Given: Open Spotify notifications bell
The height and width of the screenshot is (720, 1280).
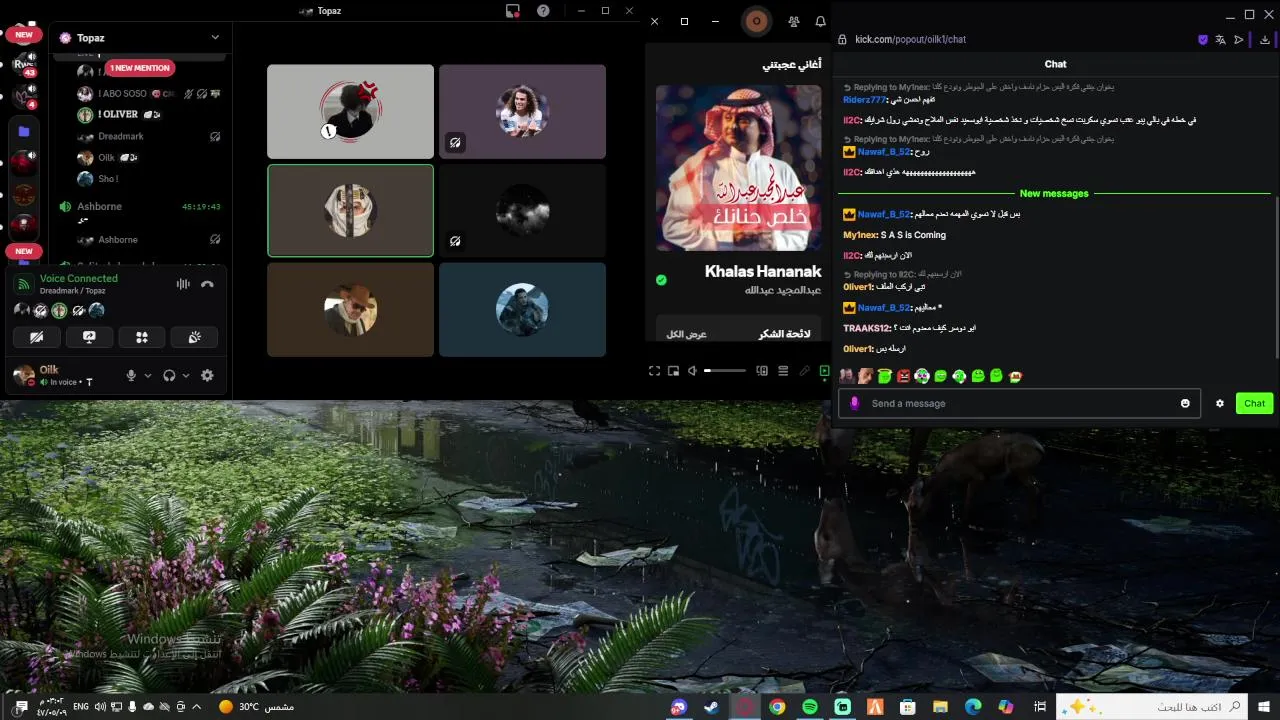Looking at the screenshot, I should click(x=821, y=21).
